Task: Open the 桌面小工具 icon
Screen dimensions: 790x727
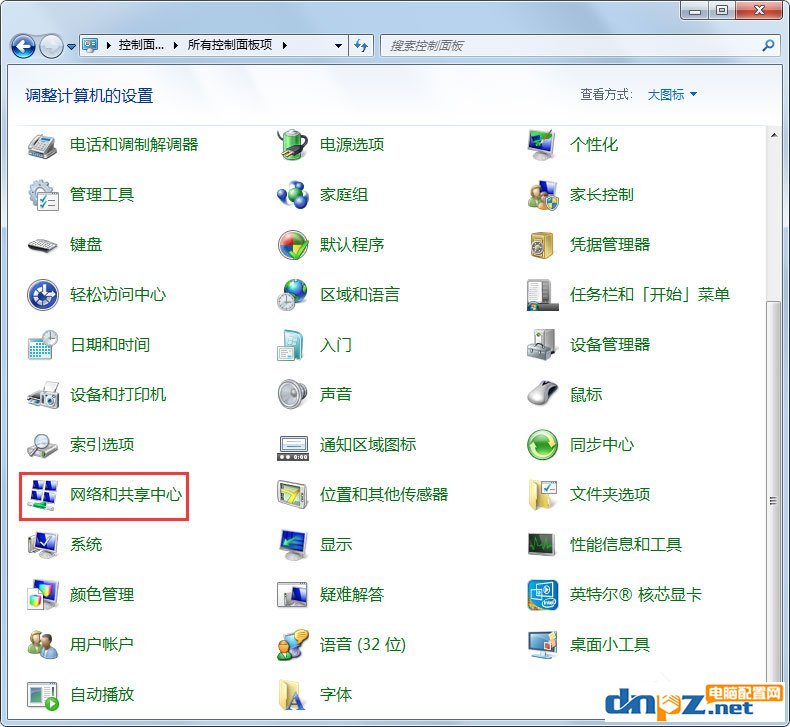Action: (x=543, y=644)
